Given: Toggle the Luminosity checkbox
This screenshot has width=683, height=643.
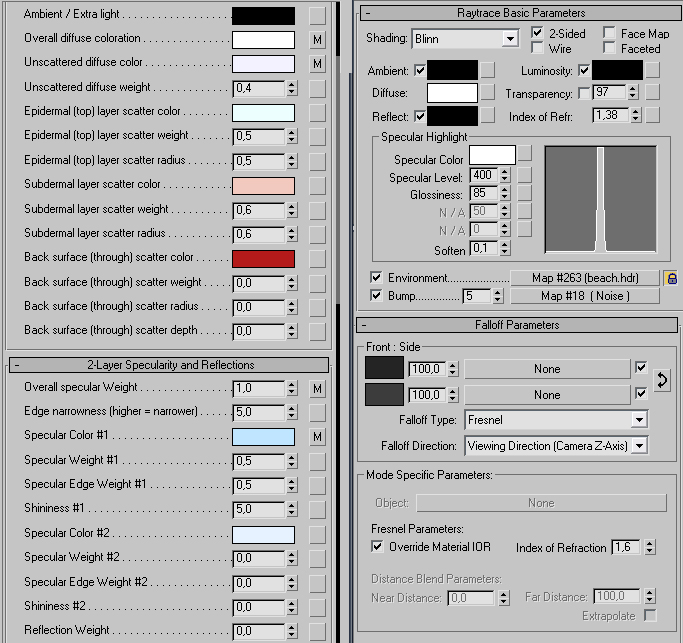Looking at the screenshot, I should 584,70.
